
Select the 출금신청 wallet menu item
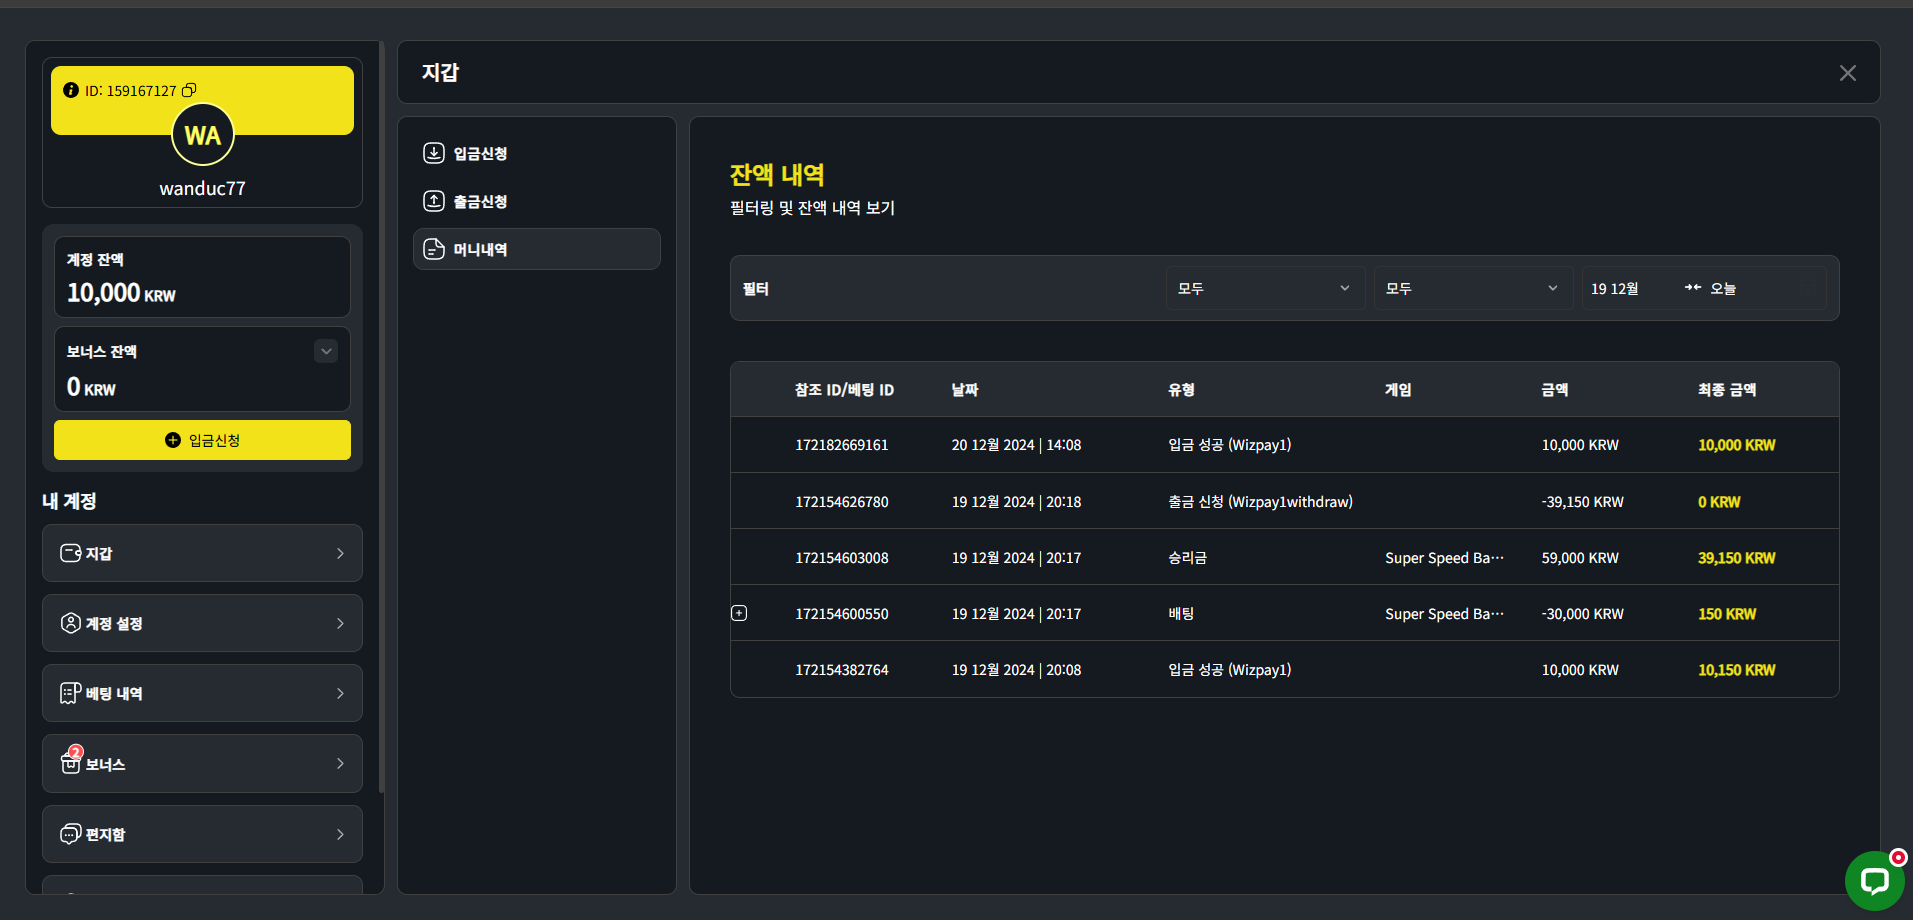click(x=537, y=201)
